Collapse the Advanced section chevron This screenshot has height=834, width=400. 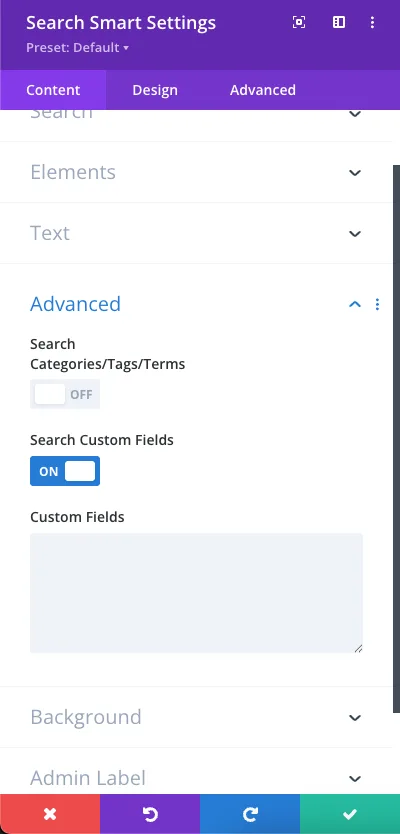coord(355,304)
